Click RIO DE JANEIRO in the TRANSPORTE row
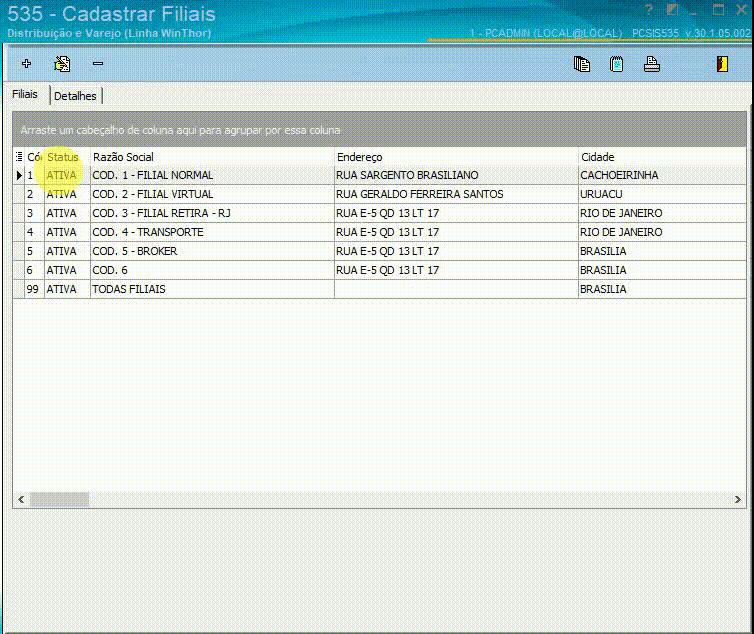 [x=662, y=232]
